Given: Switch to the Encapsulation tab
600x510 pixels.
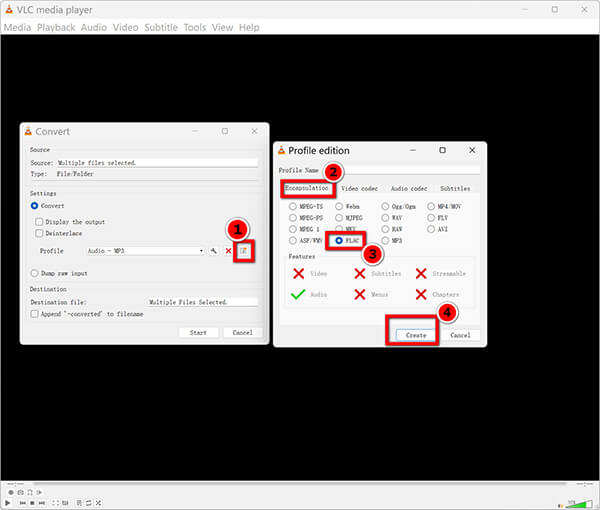Looking at the screenshot, I should [307, 188].
